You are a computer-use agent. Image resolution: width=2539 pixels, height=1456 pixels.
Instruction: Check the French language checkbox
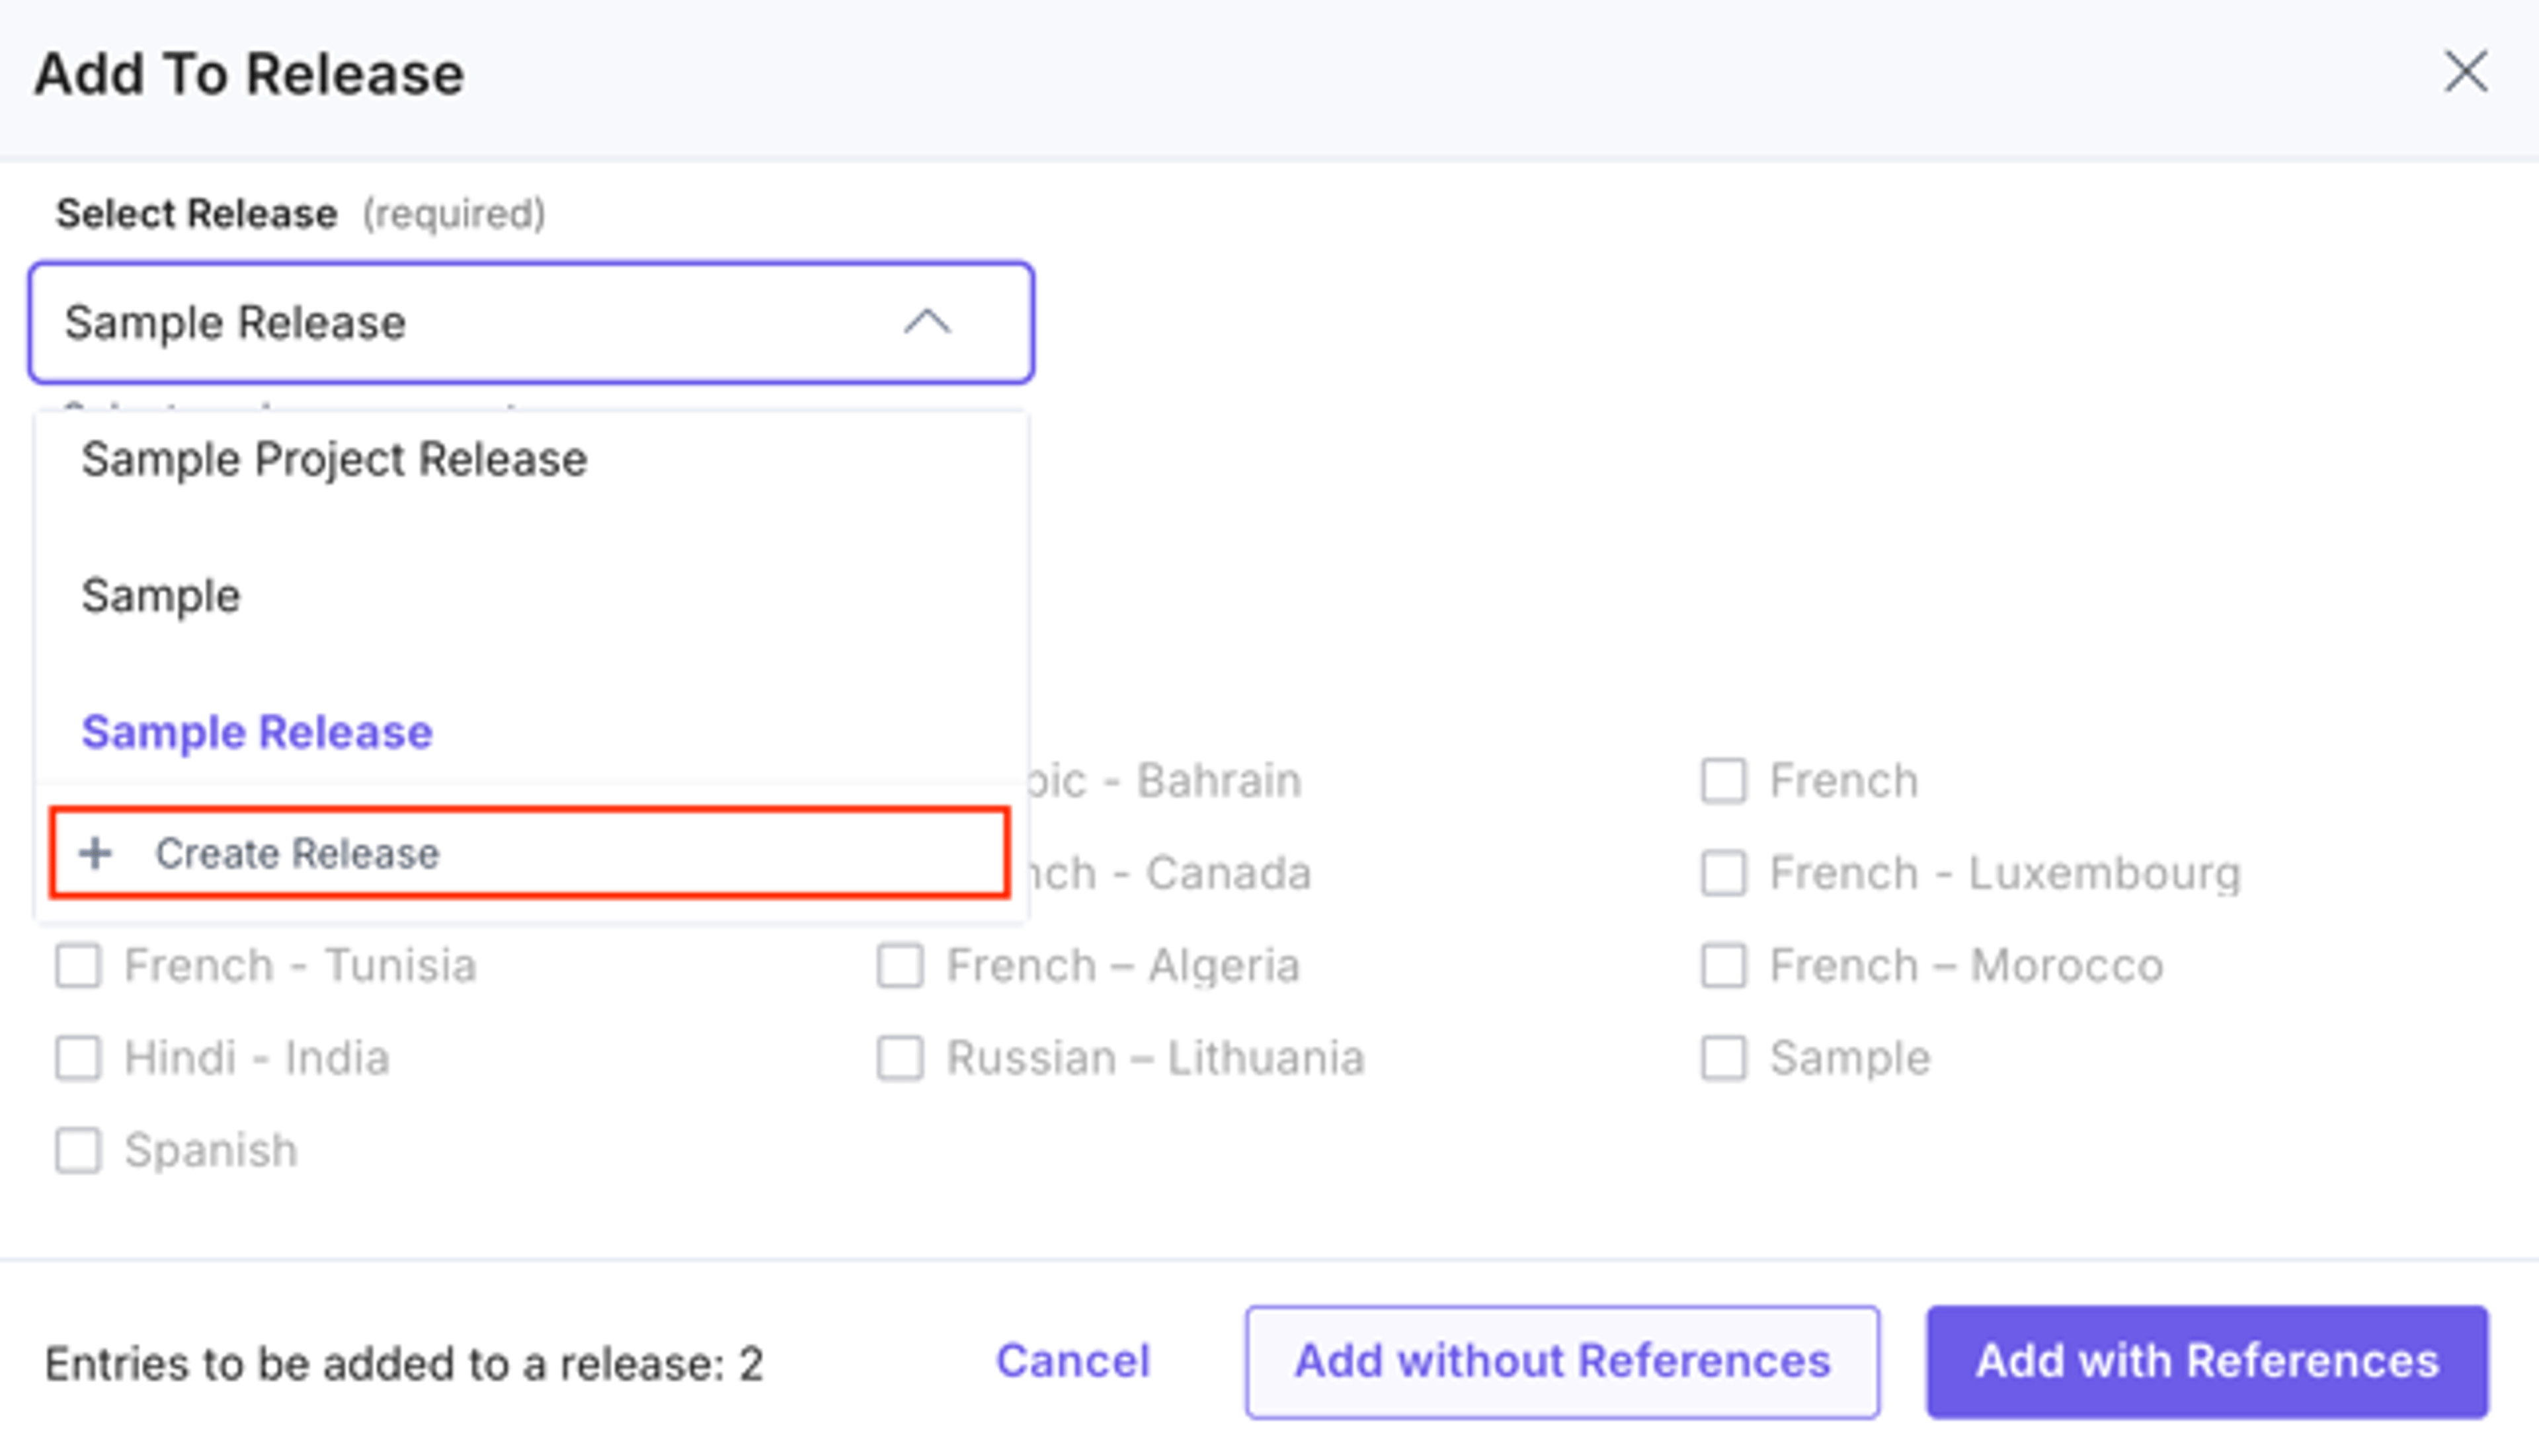click(1723, 781)
